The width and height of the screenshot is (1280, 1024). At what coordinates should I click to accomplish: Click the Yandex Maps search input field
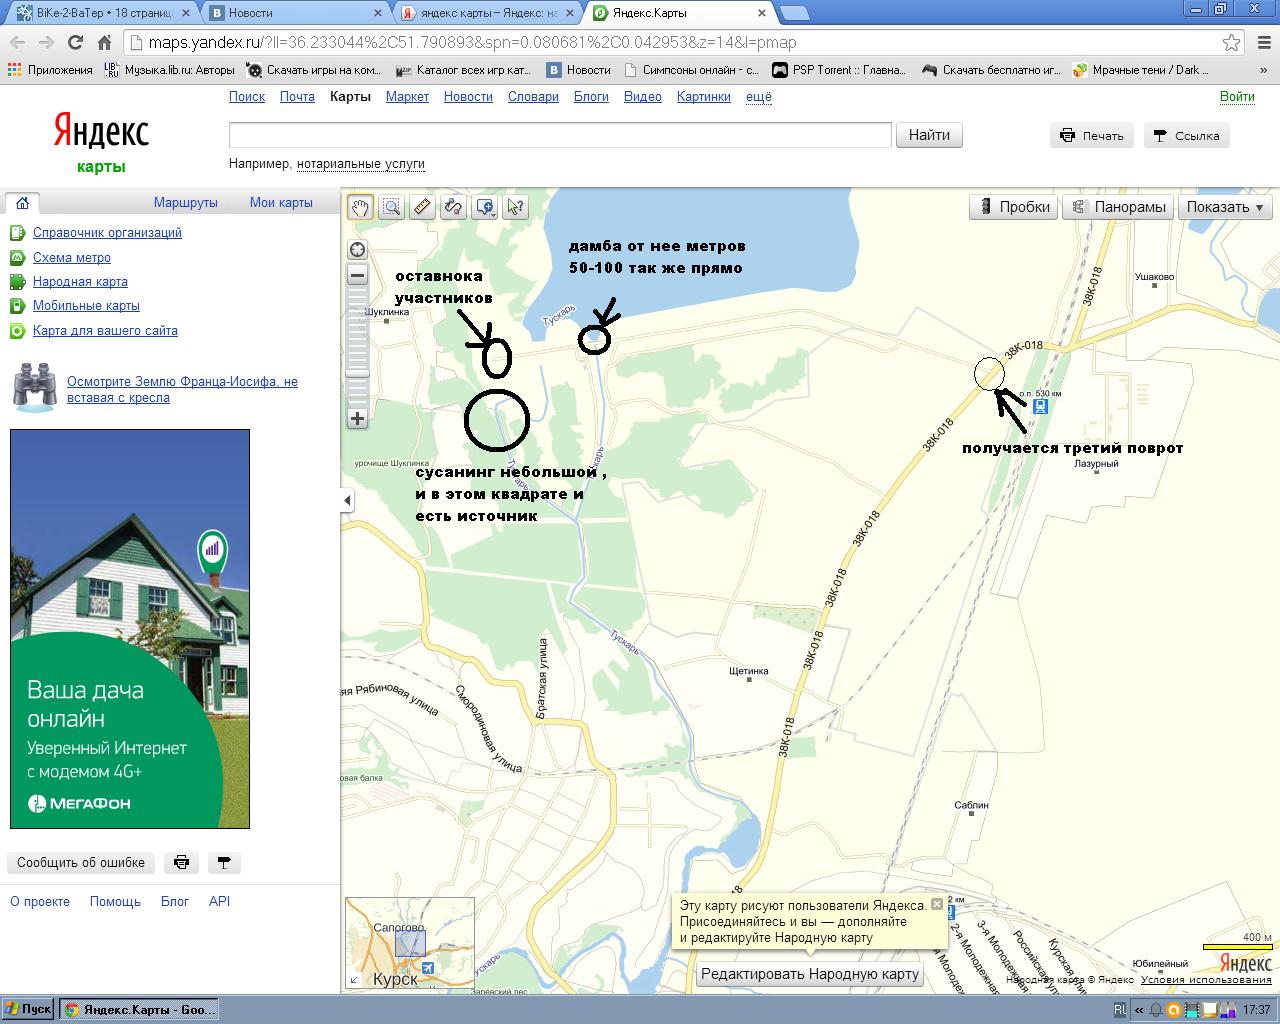[x=560, y=135]
